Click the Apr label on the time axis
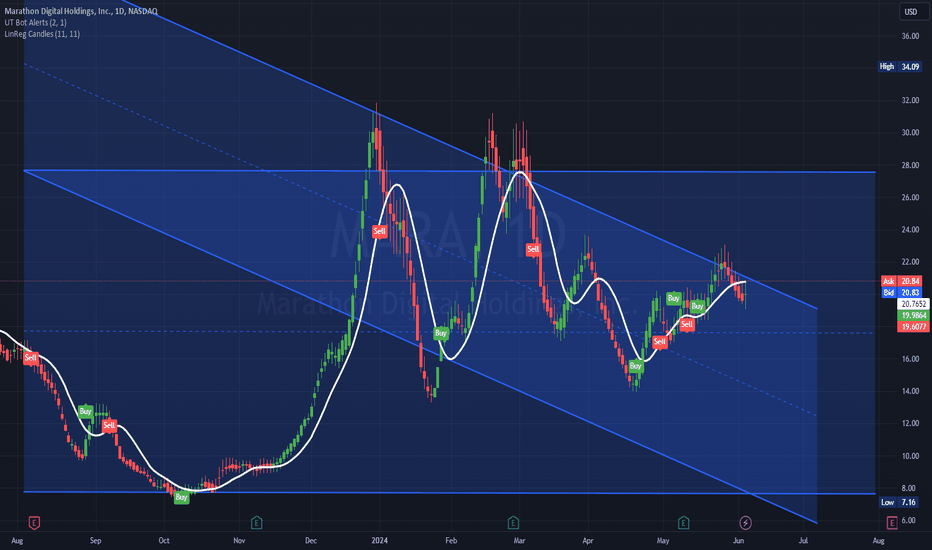Image resolution: width=932 pixels, height=550 pixels. tap(588, 540)
